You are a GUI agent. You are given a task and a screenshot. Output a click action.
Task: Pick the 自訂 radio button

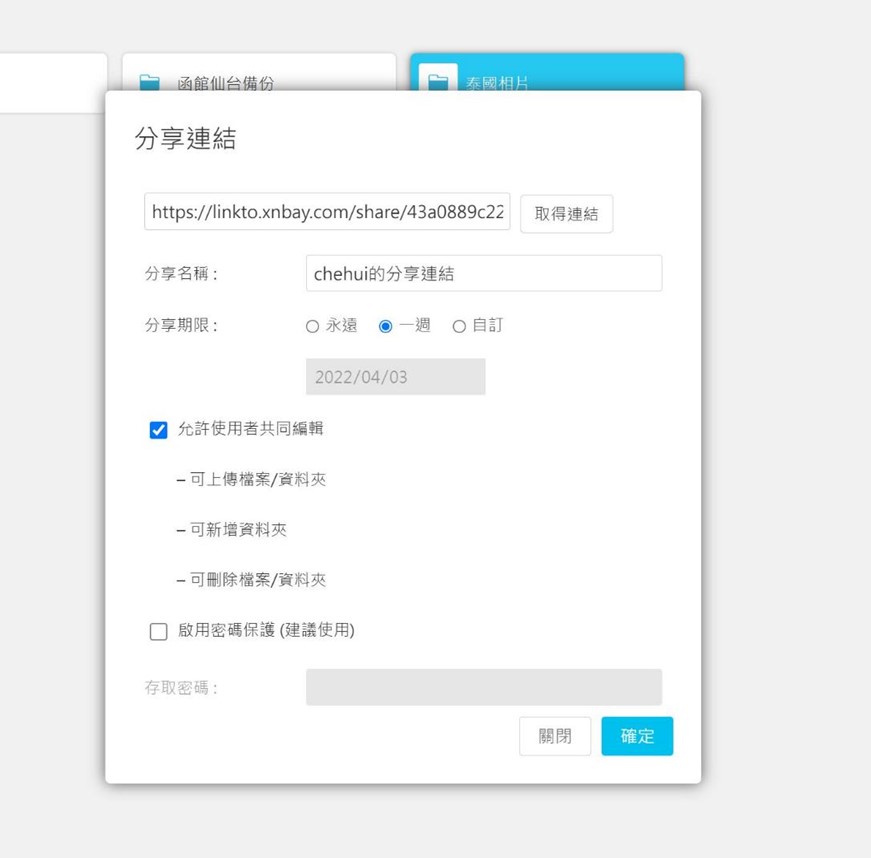pyautogui.click(x=460, y=326)
